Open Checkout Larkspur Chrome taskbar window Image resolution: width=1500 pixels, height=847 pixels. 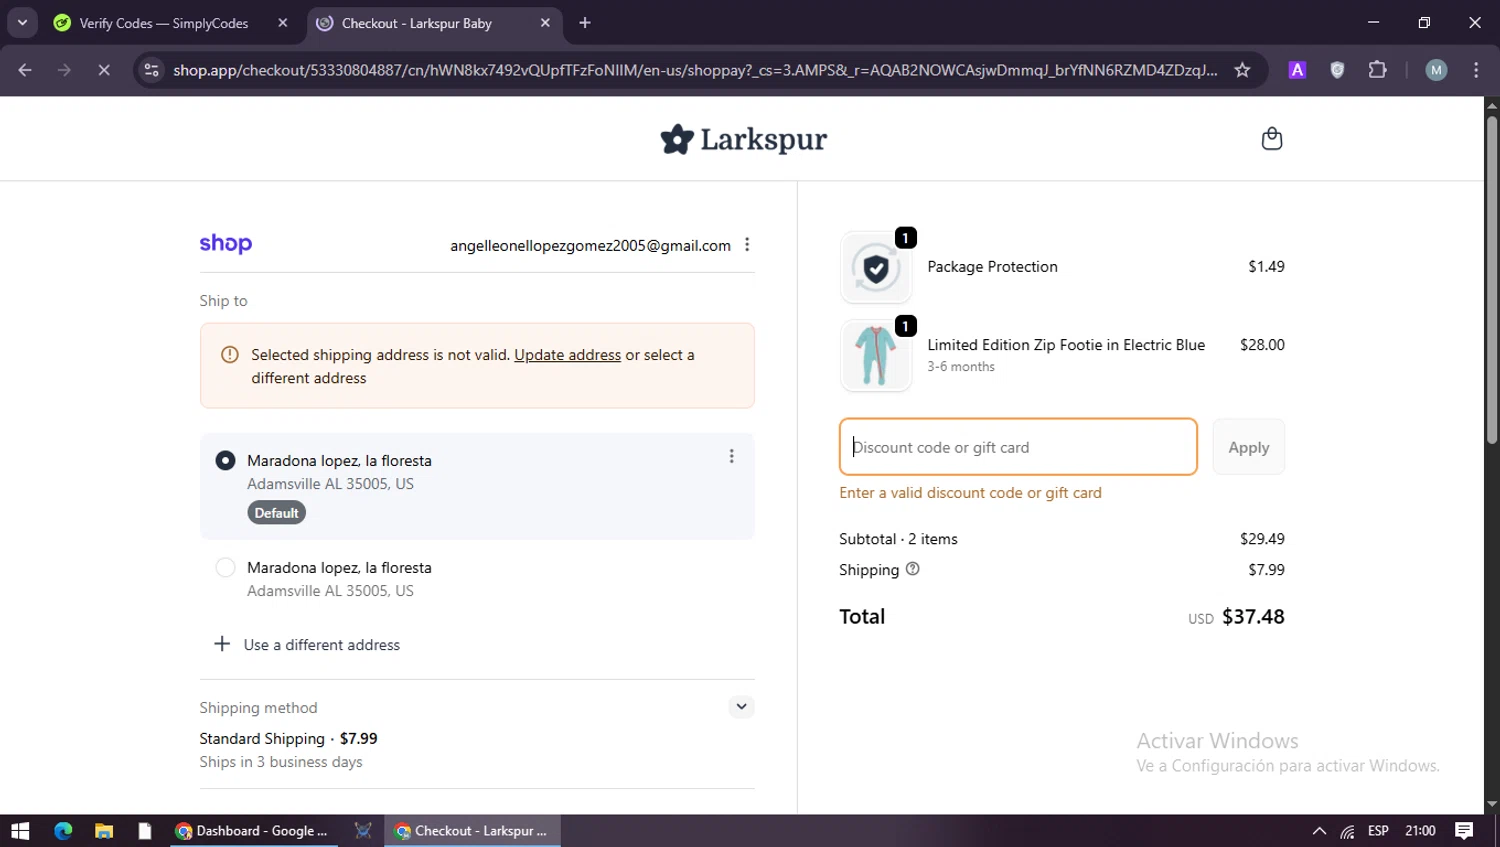point(473,831)
